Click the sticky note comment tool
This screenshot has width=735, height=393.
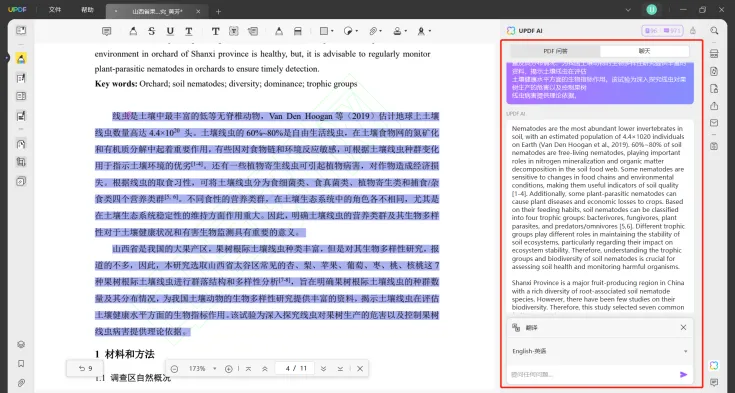tap(107, 31)
